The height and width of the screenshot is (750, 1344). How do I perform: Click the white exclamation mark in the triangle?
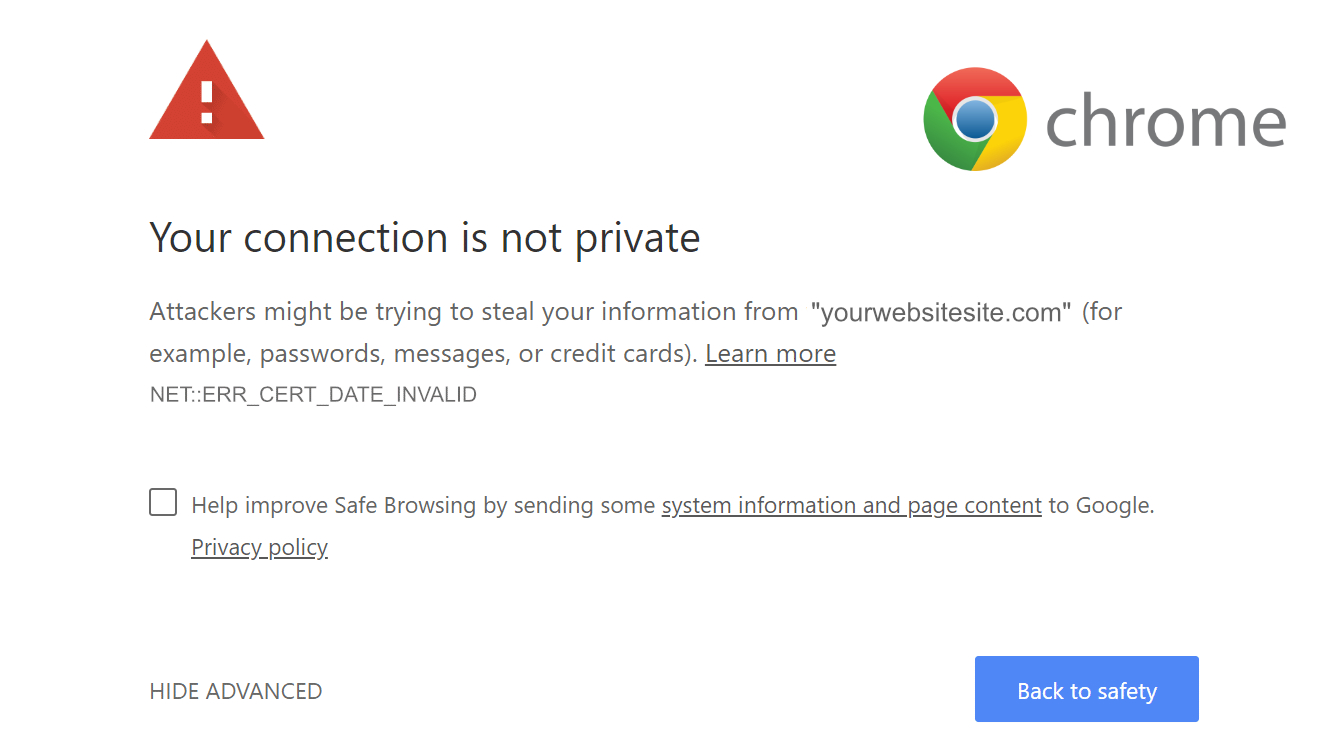[x=207, y=100]
